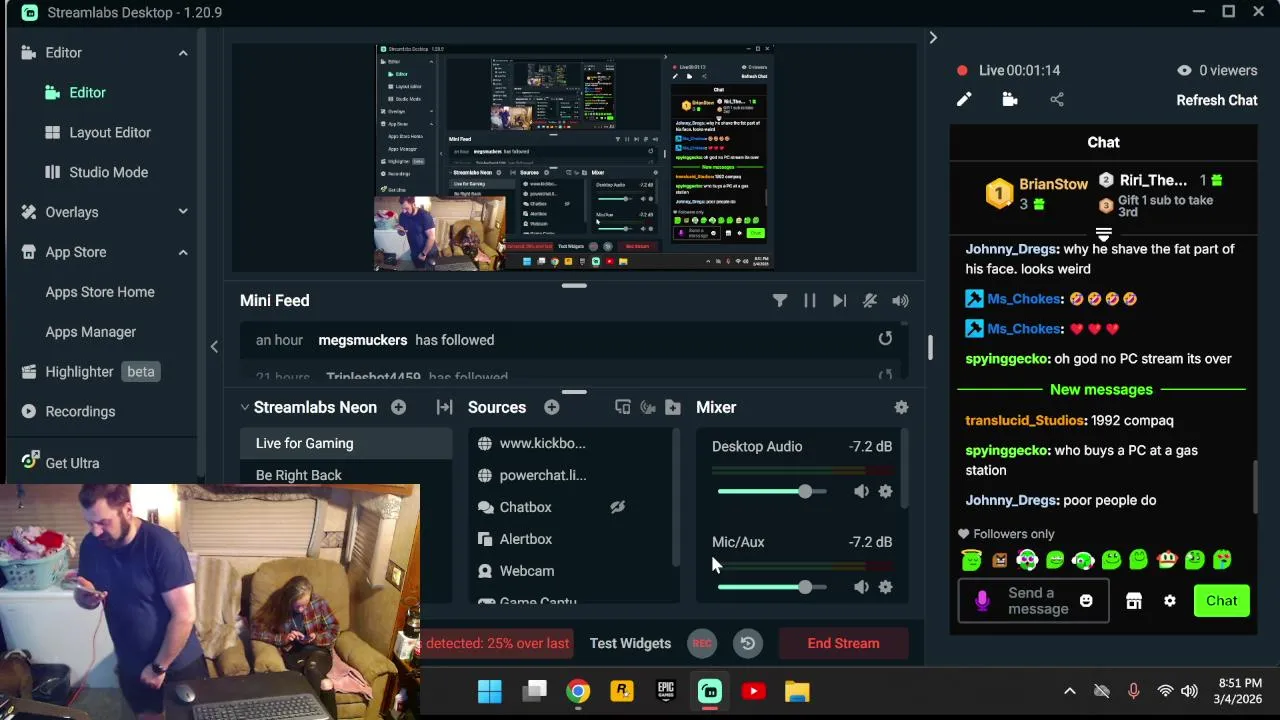
Task: Collapse the sidebar with the left chevron
Action: (x=214, y=346)
